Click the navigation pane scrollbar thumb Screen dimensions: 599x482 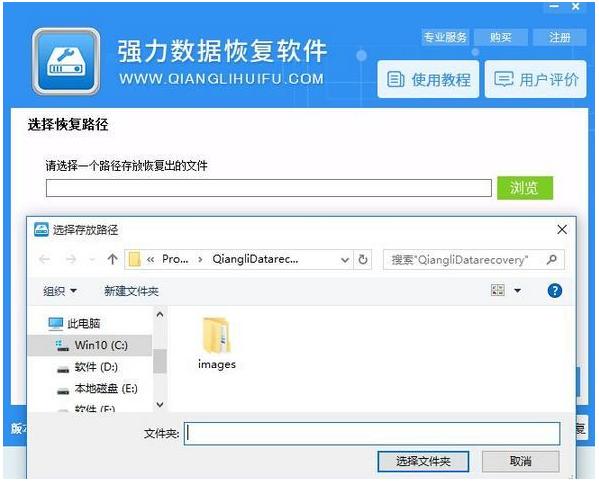point(160,361)
